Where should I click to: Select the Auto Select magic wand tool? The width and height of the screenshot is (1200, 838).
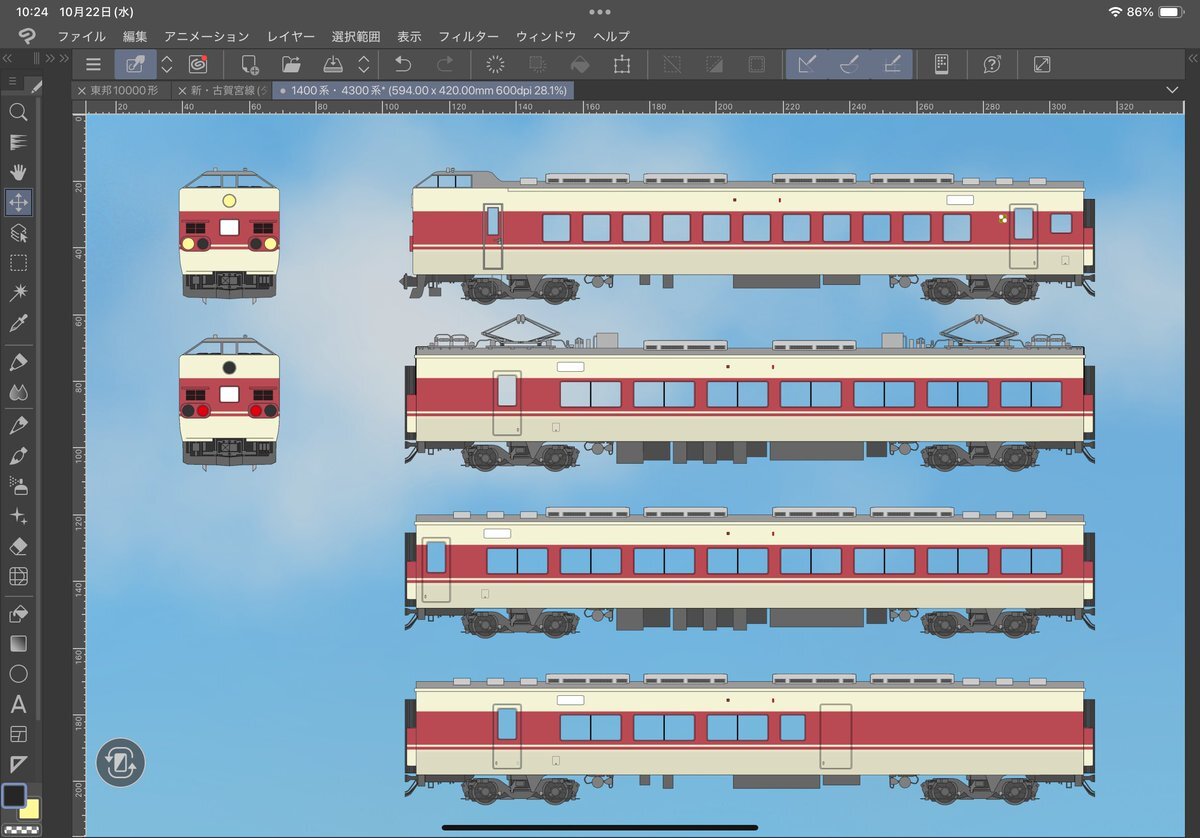click(18, 293)
